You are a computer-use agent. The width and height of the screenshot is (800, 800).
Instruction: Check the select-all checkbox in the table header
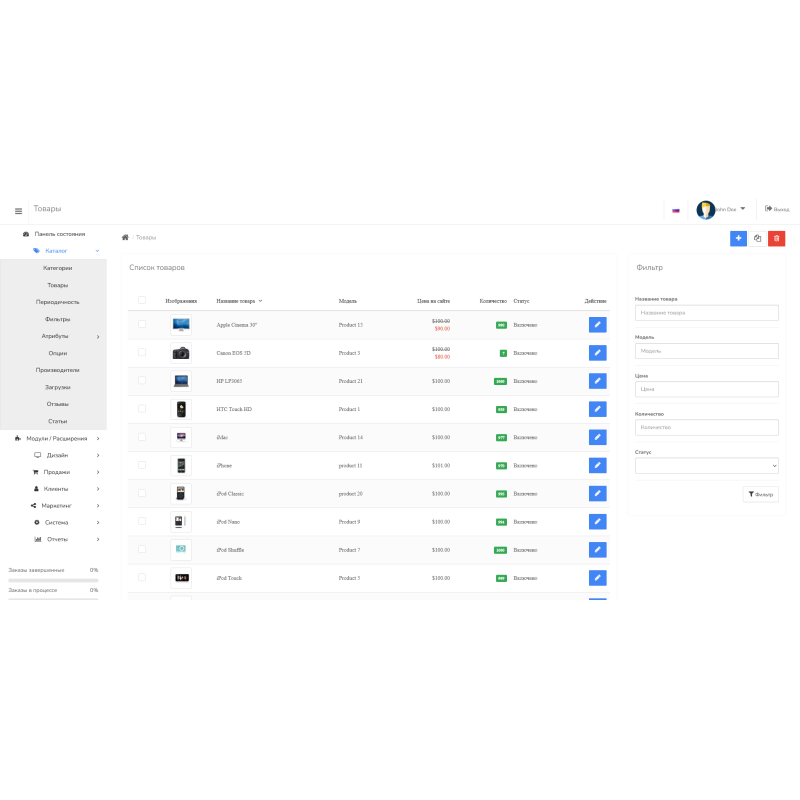(x=141, y=299)
